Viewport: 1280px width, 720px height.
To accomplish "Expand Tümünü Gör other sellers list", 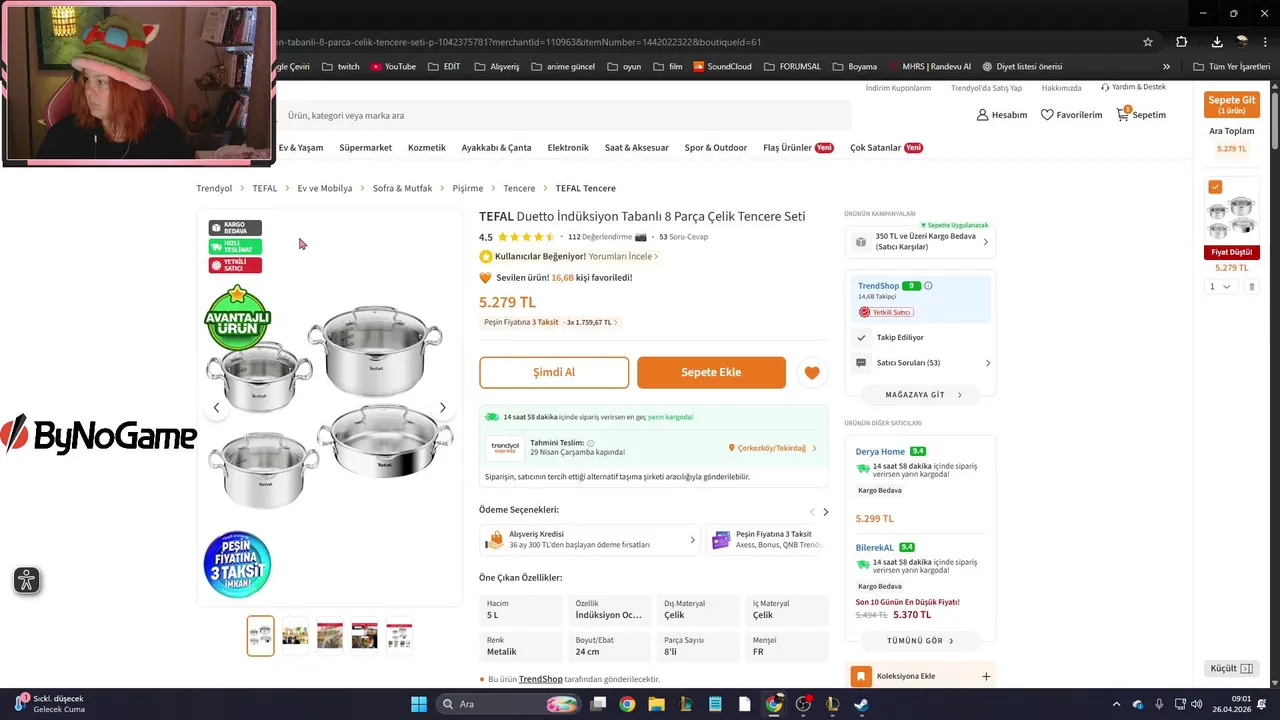I will click(920, 641).
